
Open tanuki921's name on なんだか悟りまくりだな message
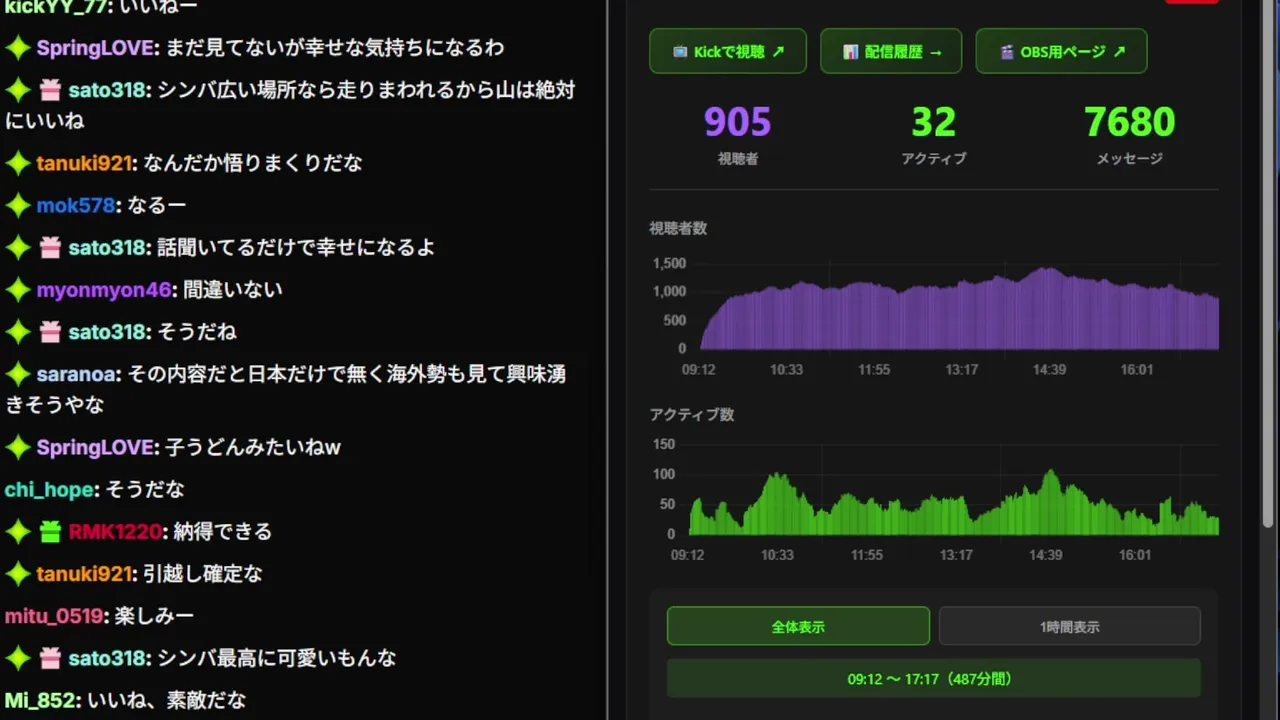tap(85, 163)
